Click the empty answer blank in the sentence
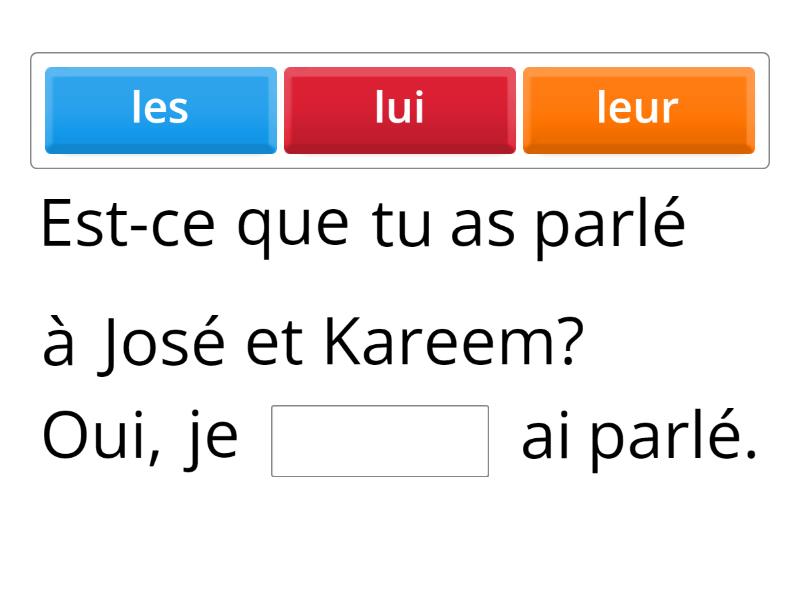Viewport: 800px width, 600px height. coord(380,440)
